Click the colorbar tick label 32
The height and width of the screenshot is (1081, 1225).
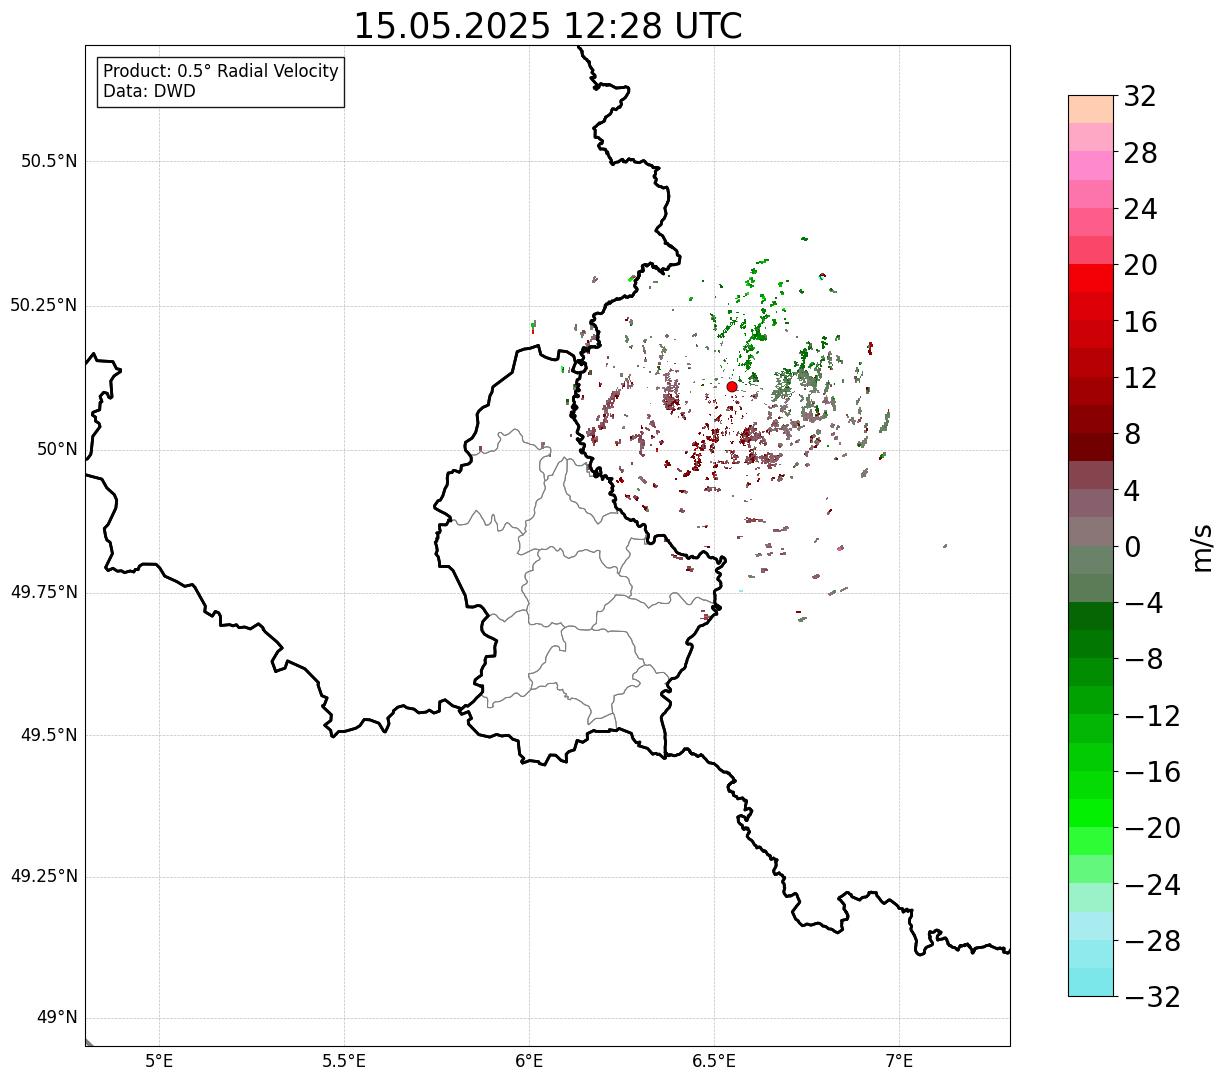click(x=1140, y=97)
